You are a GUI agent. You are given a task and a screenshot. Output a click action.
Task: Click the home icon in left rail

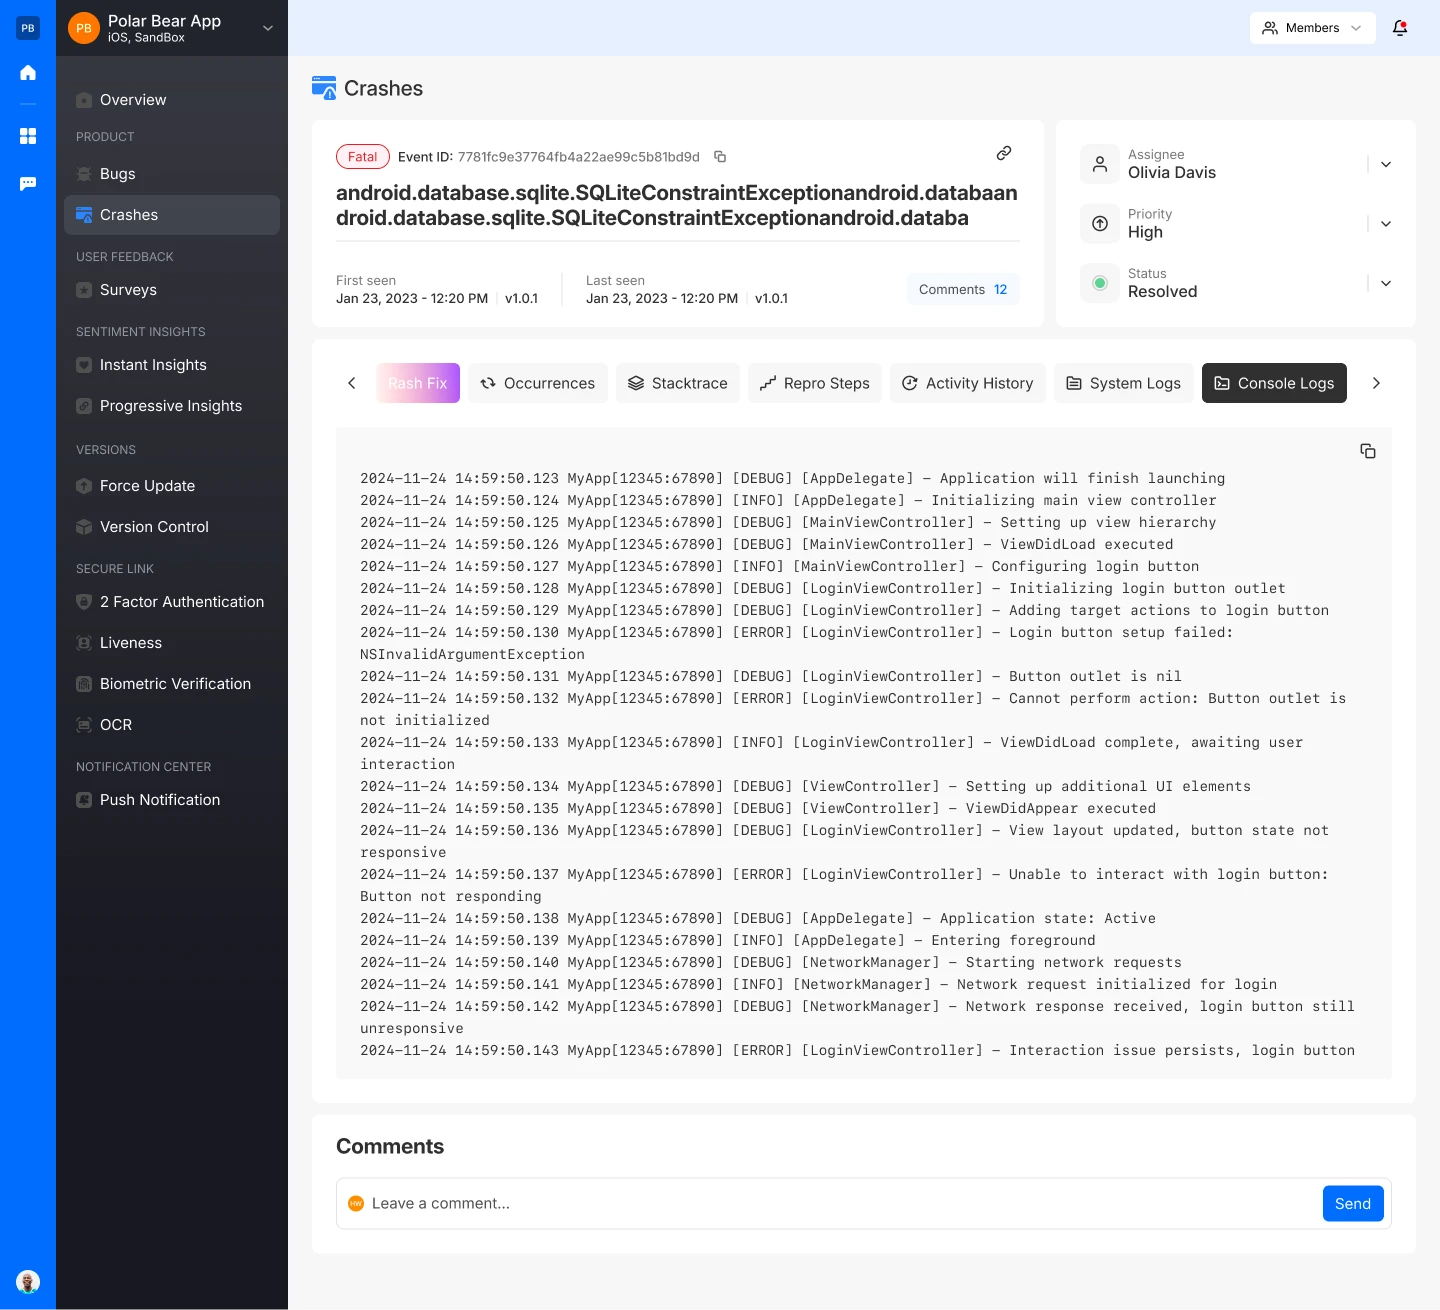(28, 72)
